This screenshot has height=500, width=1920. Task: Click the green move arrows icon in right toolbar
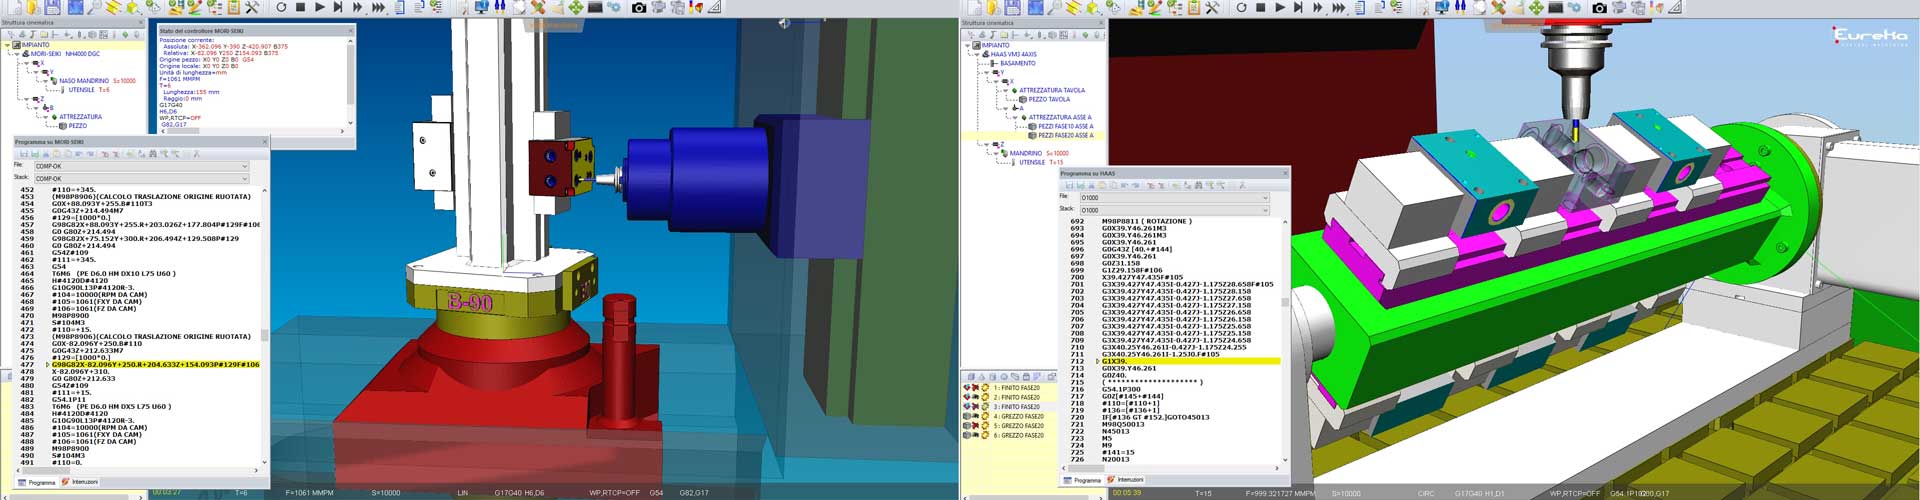pos(1536,7)
